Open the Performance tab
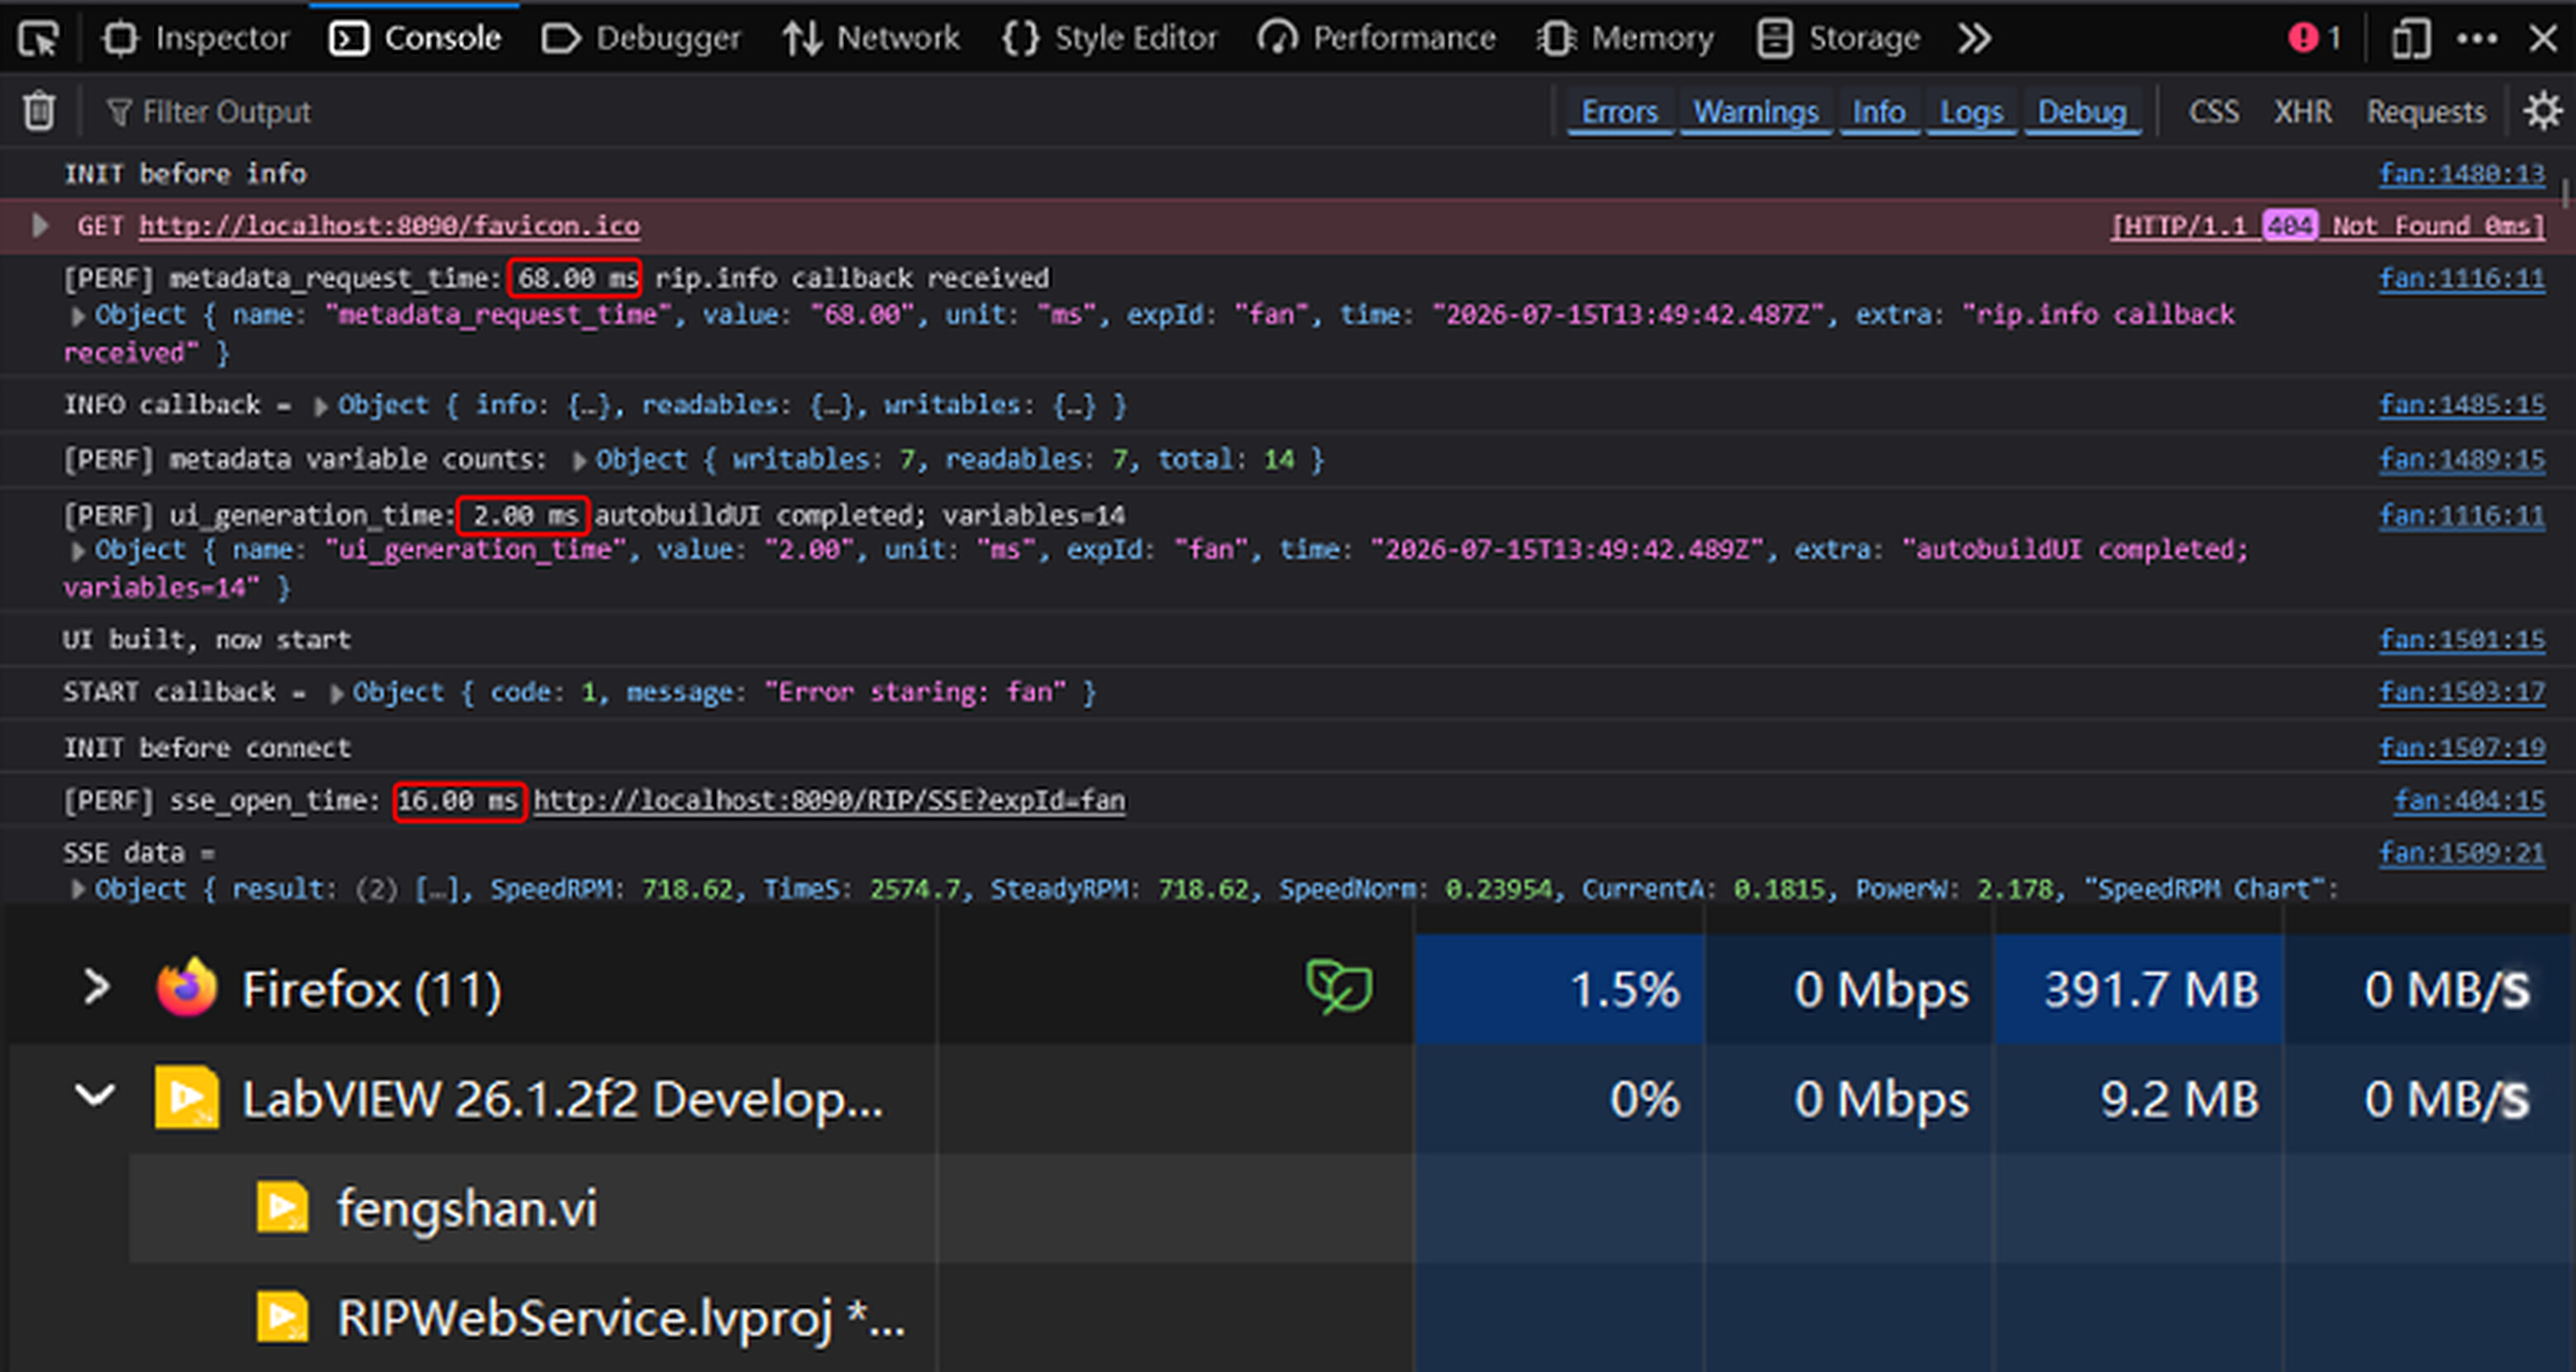The width and height of the screenshot is (2576, 1372). coord(1377,39)
